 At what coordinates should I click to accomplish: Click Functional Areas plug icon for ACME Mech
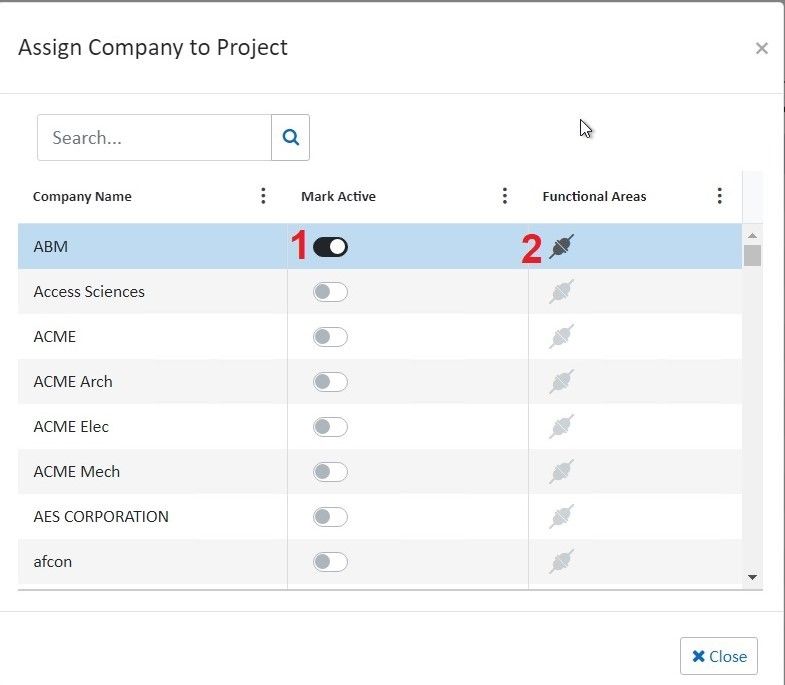point(562,472)
